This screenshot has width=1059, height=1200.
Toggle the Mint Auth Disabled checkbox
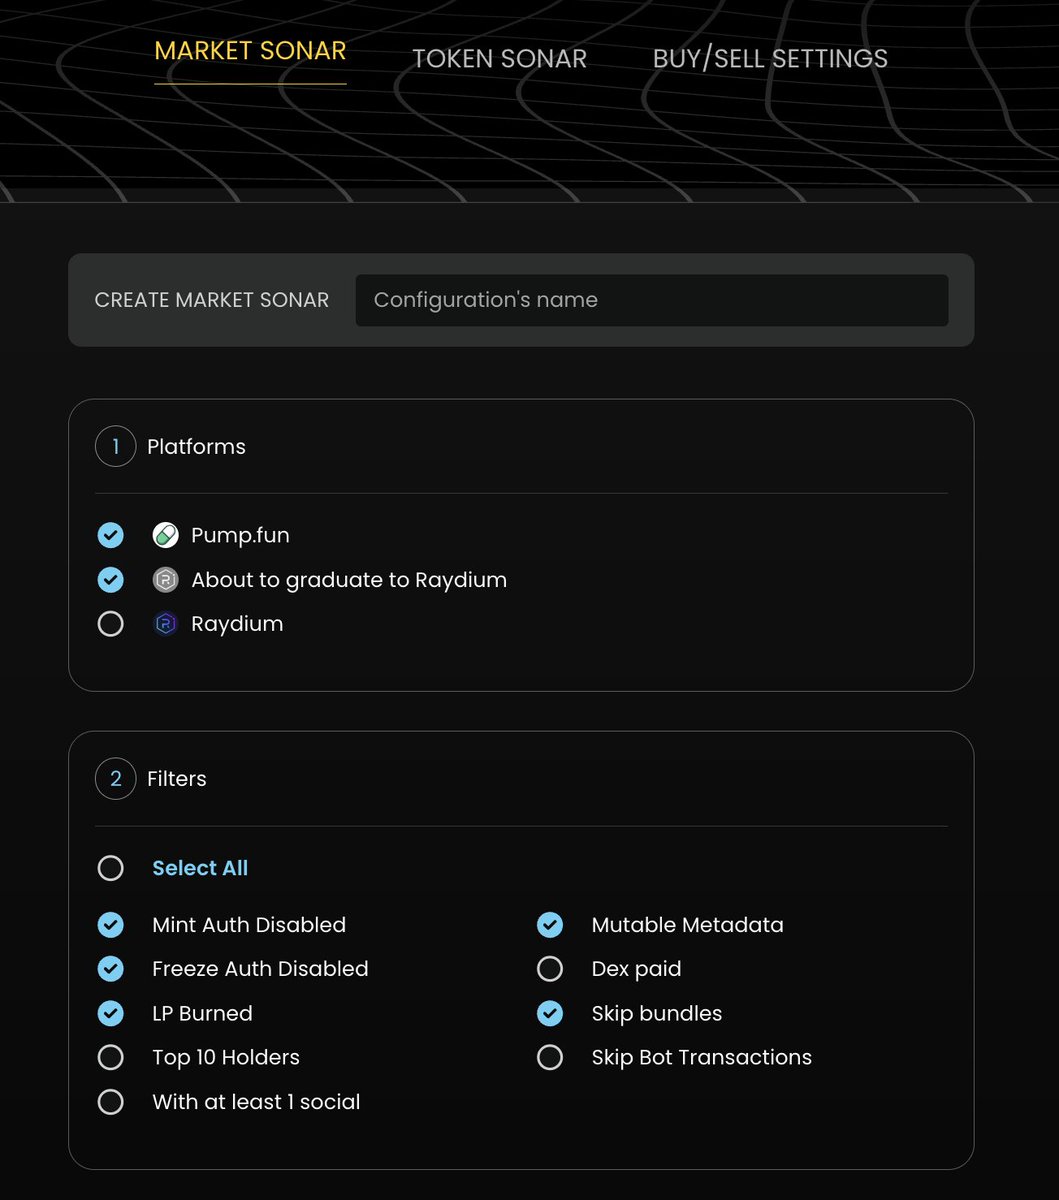(111, 925)
